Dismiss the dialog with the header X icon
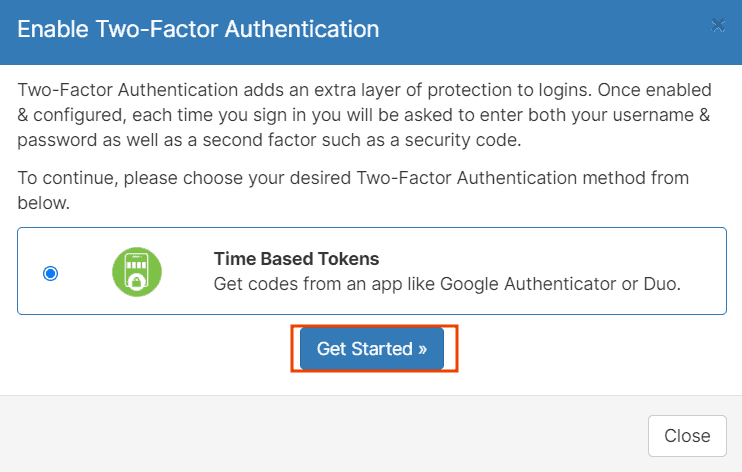 [718, 26]
